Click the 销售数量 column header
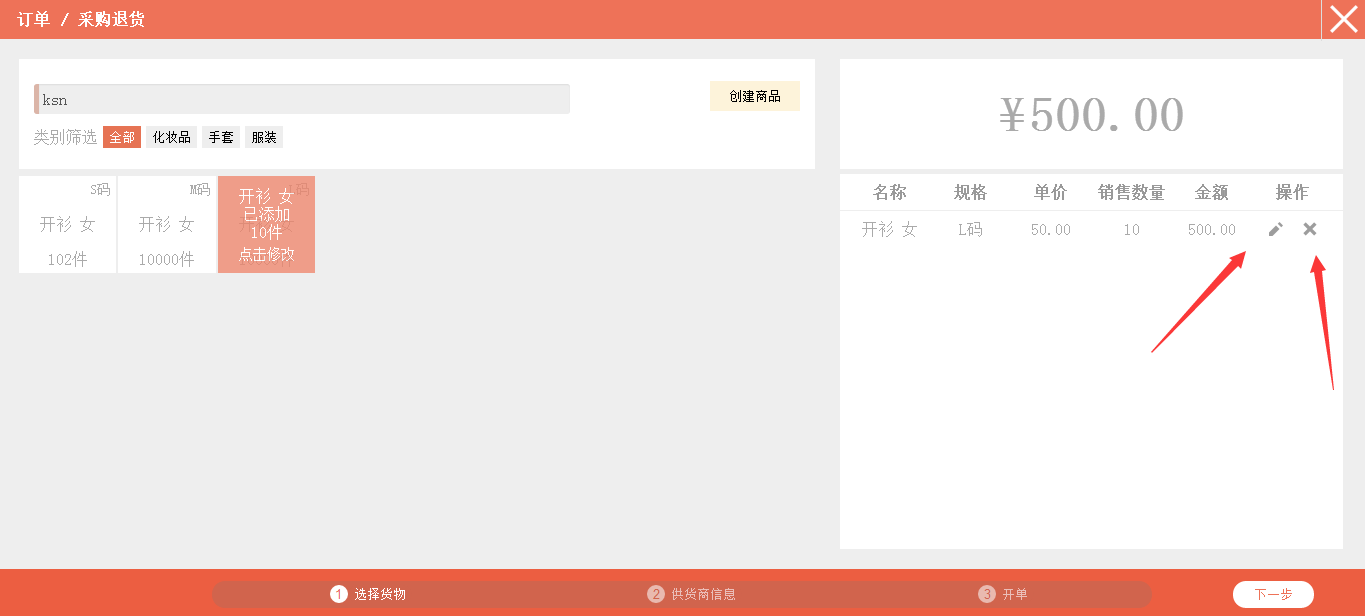The width and height of the screenshot is (1365, 616). coord(1131,193)
